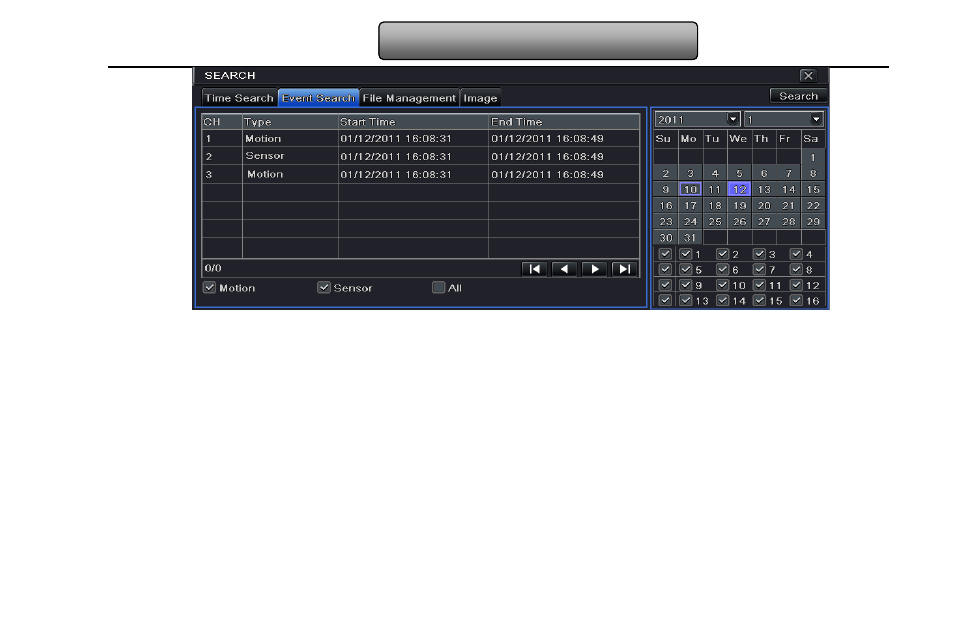Screen dimensions: 955x636
Task: Toggle channel 15 checkbox
Action: coord(759,300)
